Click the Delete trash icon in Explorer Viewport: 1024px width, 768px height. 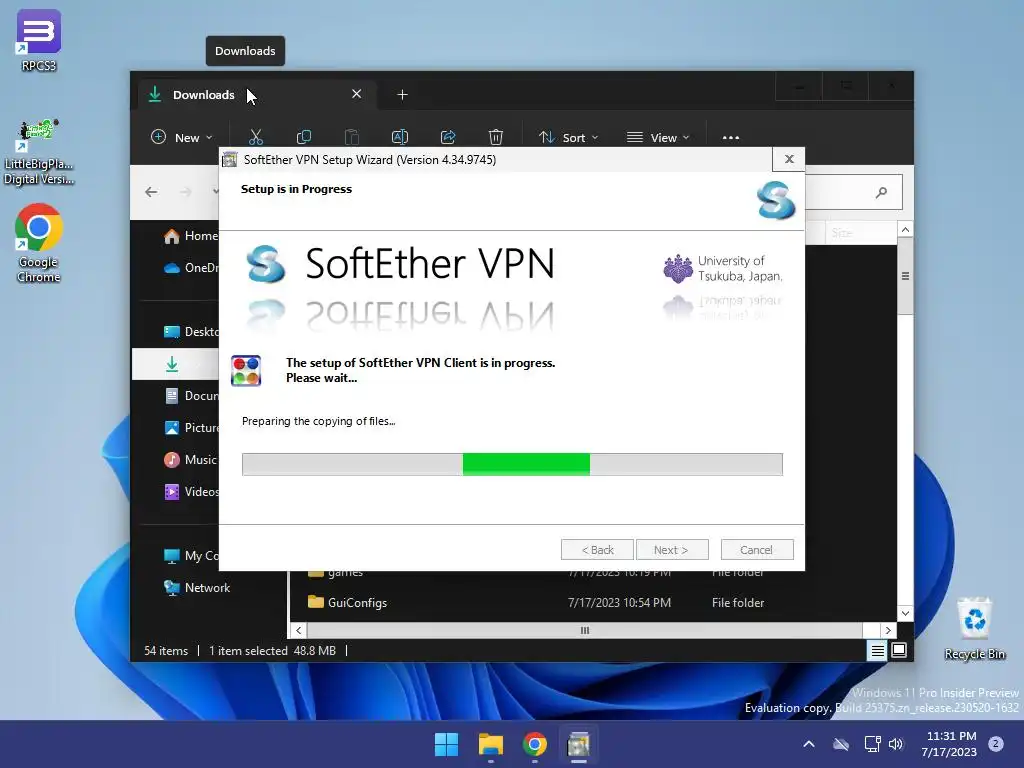coord(496,137)
